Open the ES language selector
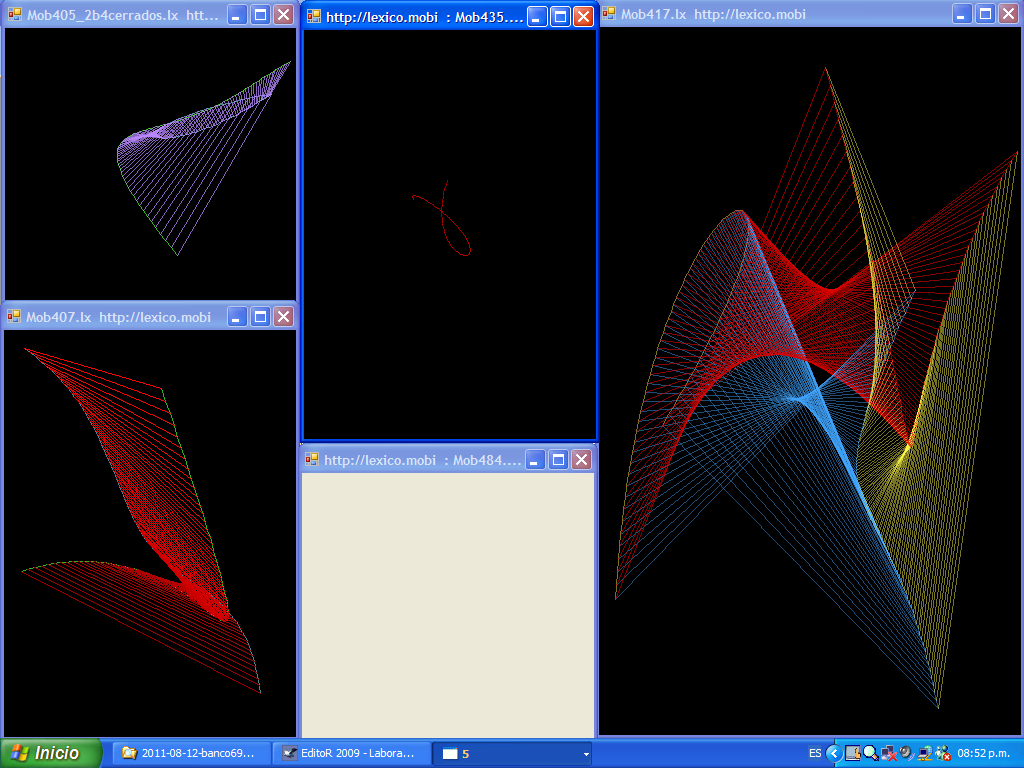This screenshot has width=1024, height=768. coord(815,753)
